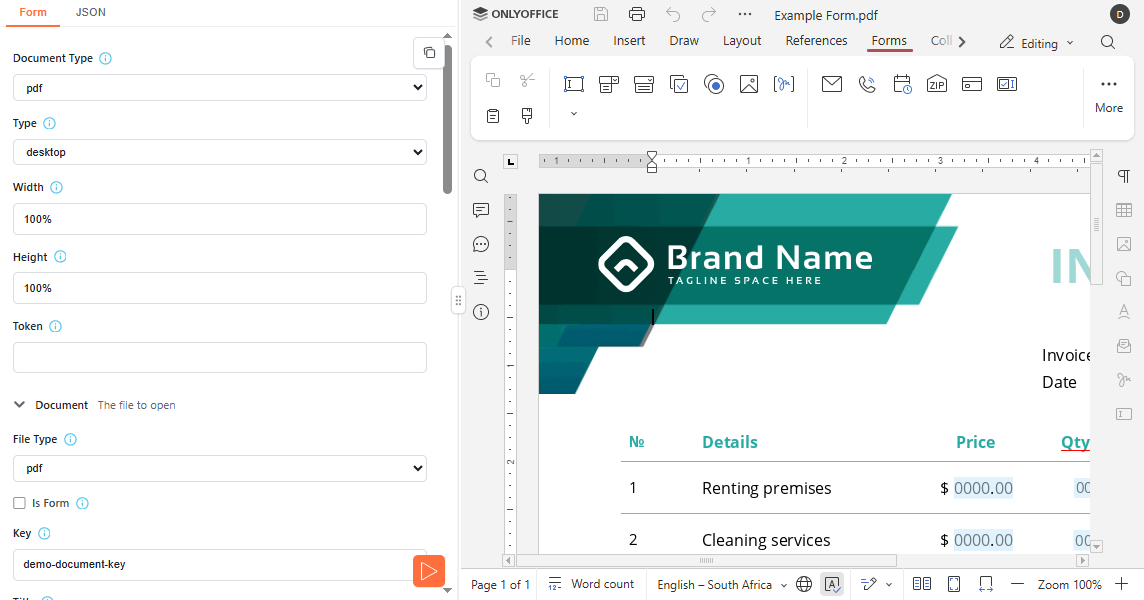Open the English – South Africa language dropdown
1144x600 pixels.
pyautogui.click(x=721, y=584)
